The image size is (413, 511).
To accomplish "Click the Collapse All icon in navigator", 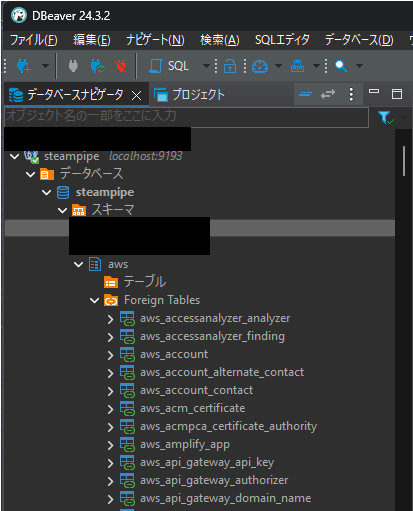I will click(x=305, y=94).
